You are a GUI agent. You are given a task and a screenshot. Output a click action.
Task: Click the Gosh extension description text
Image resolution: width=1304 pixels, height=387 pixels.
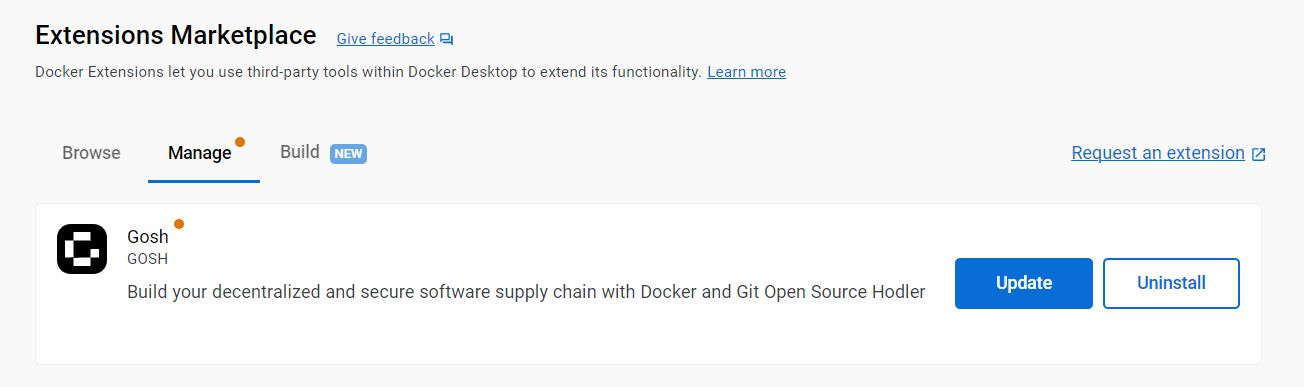pos(526,292)
